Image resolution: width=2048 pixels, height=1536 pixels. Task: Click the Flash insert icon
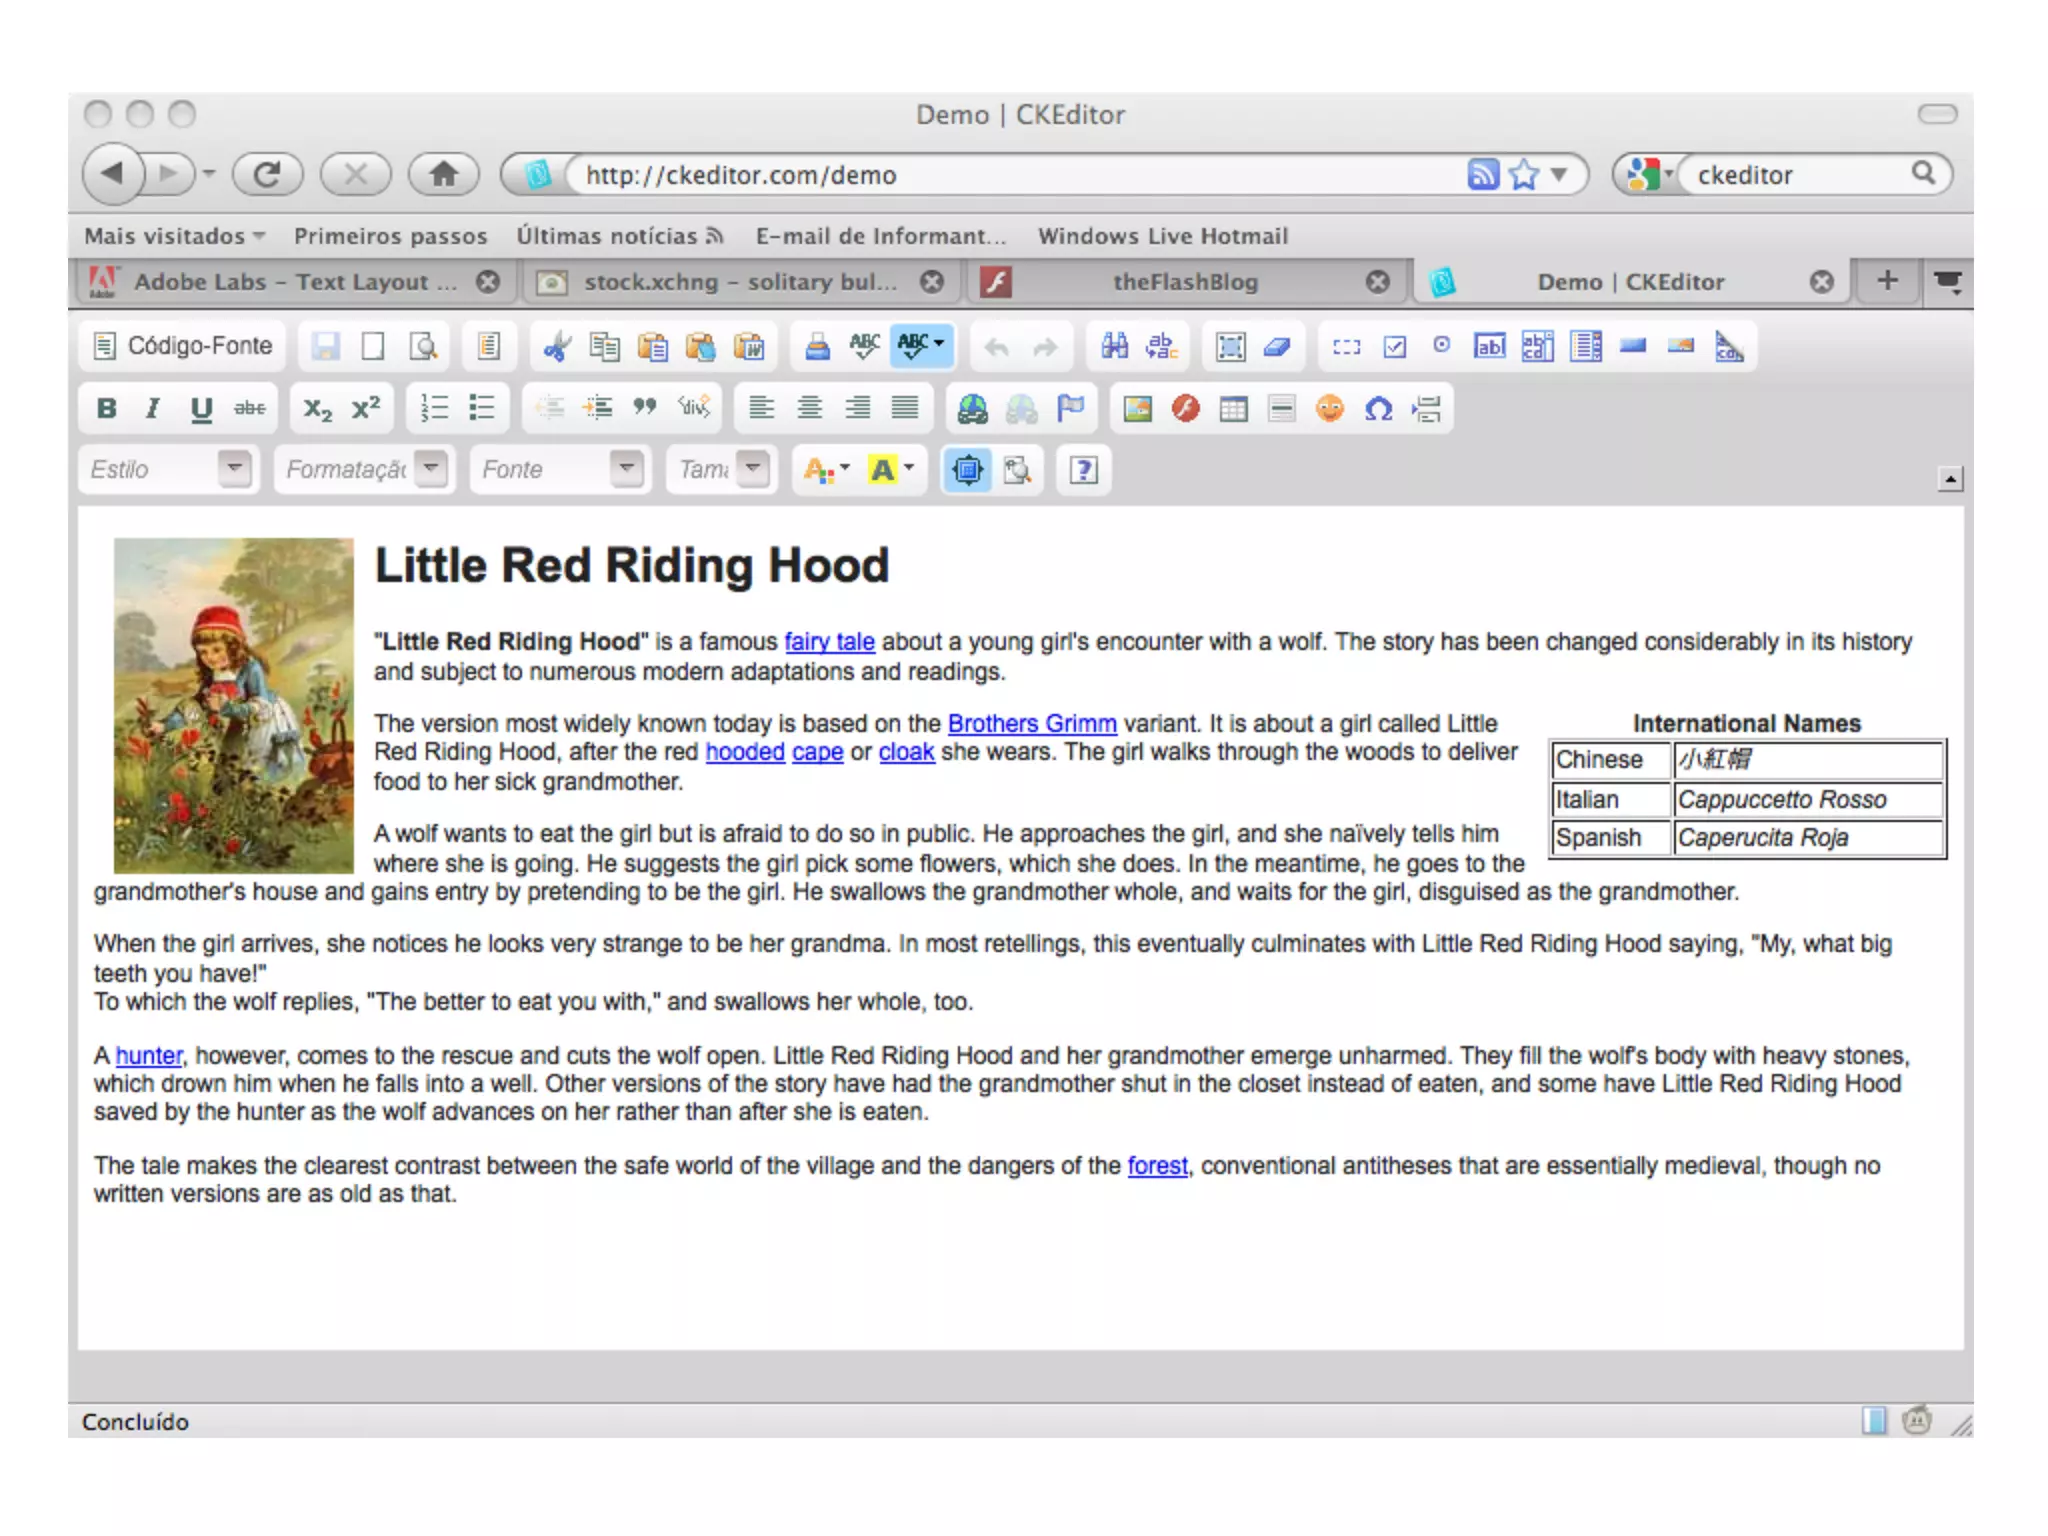[1185, 408]
